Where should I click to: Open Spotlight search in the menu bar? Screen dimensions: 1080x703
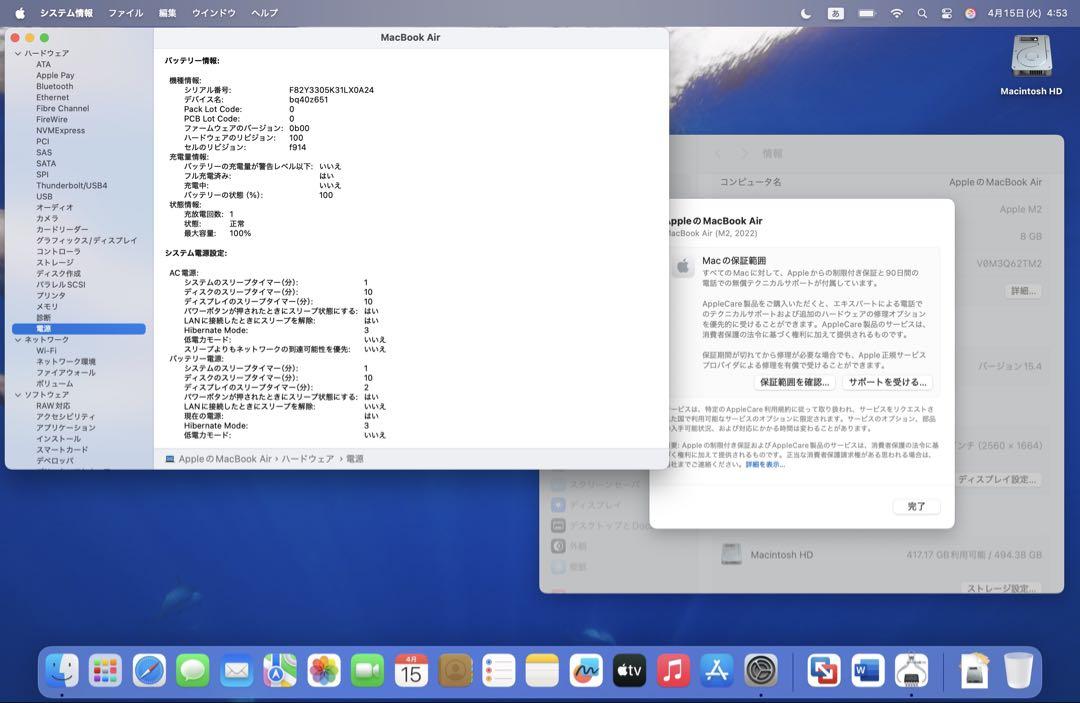coord(922,13)
